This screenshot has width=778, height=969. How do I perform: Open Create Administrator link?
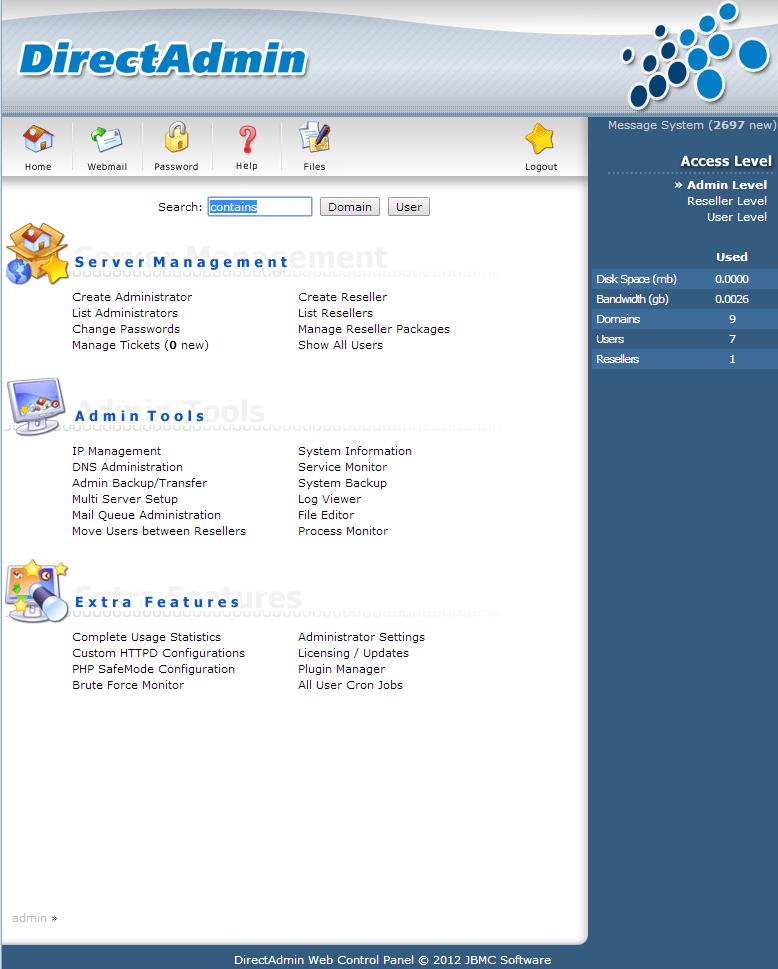coord(132,297)
